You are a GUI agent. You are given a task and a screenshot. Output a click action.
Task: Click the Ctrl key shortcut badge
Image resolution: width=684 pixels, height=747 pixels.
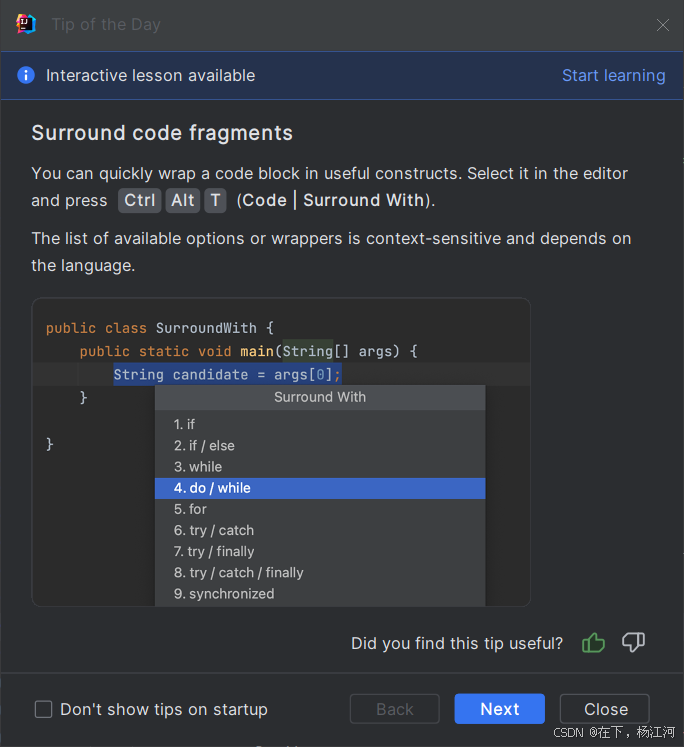pos(140,200)
